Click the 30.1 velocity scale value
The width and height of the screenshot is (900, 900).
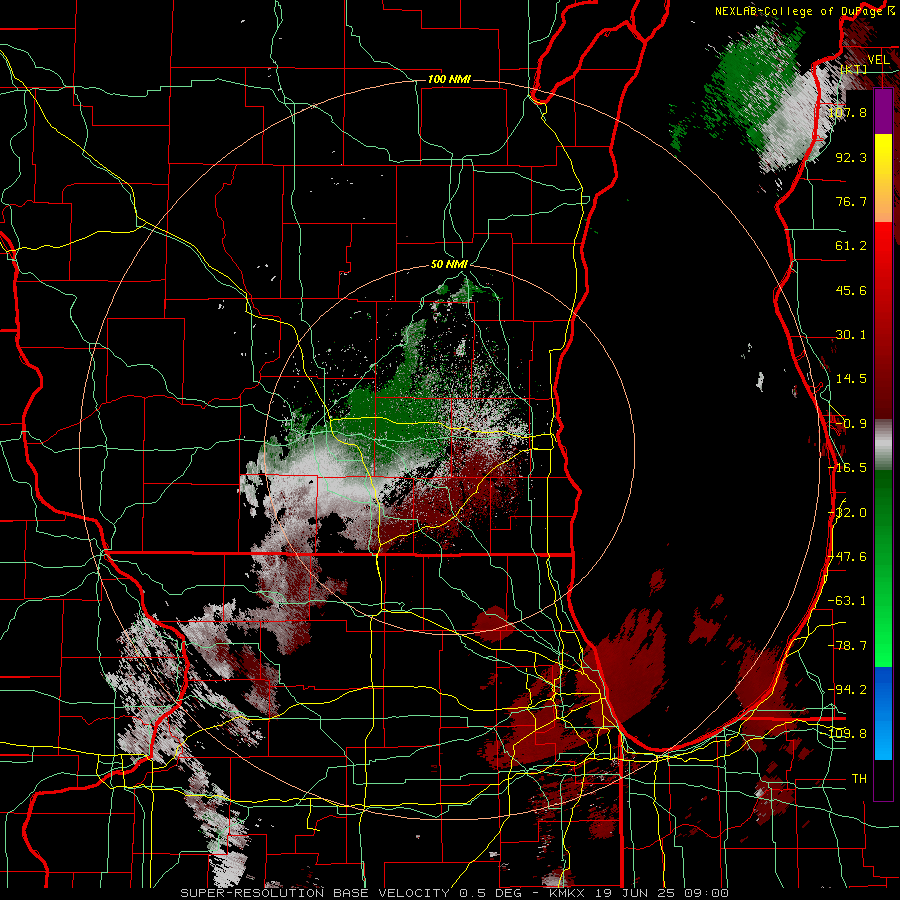click(x=851, y=335)
